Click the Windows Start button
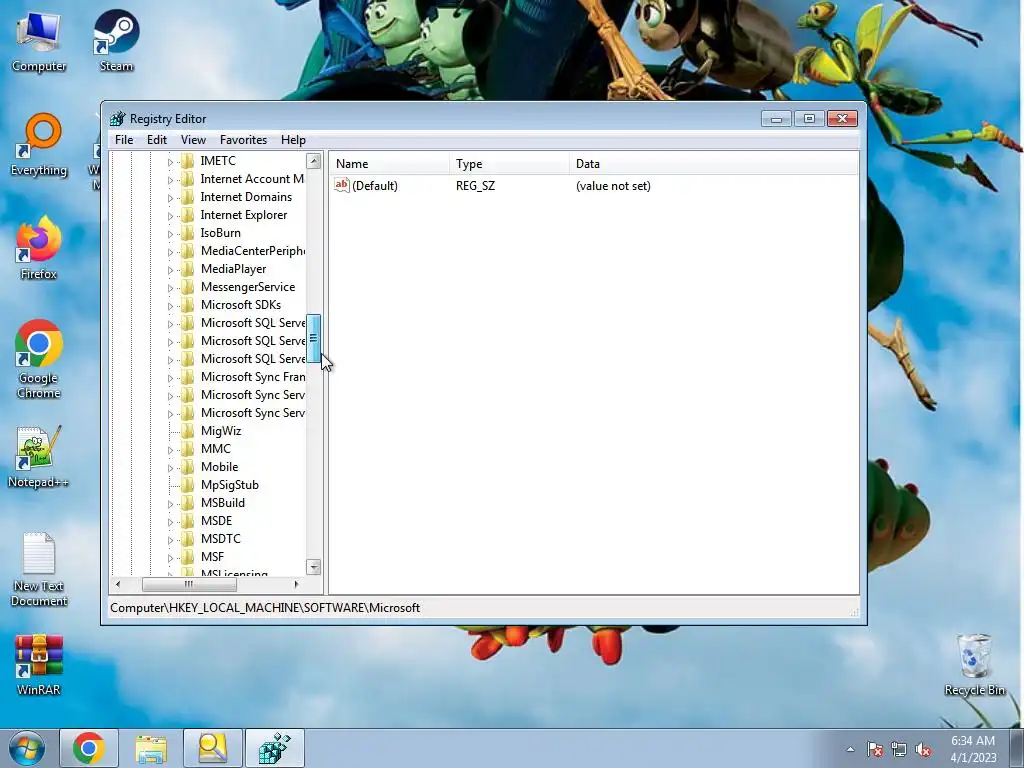Image resolution: width=1024 pixels, height=768 pixels. pos(27,748)
